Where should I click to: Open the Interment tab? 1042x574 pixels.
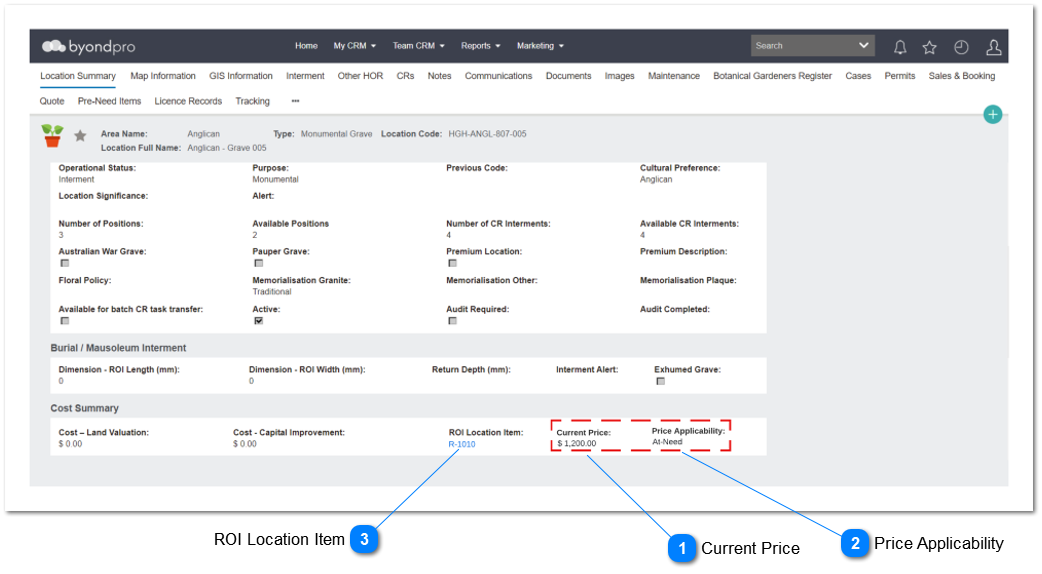click(x=305, y=76)
